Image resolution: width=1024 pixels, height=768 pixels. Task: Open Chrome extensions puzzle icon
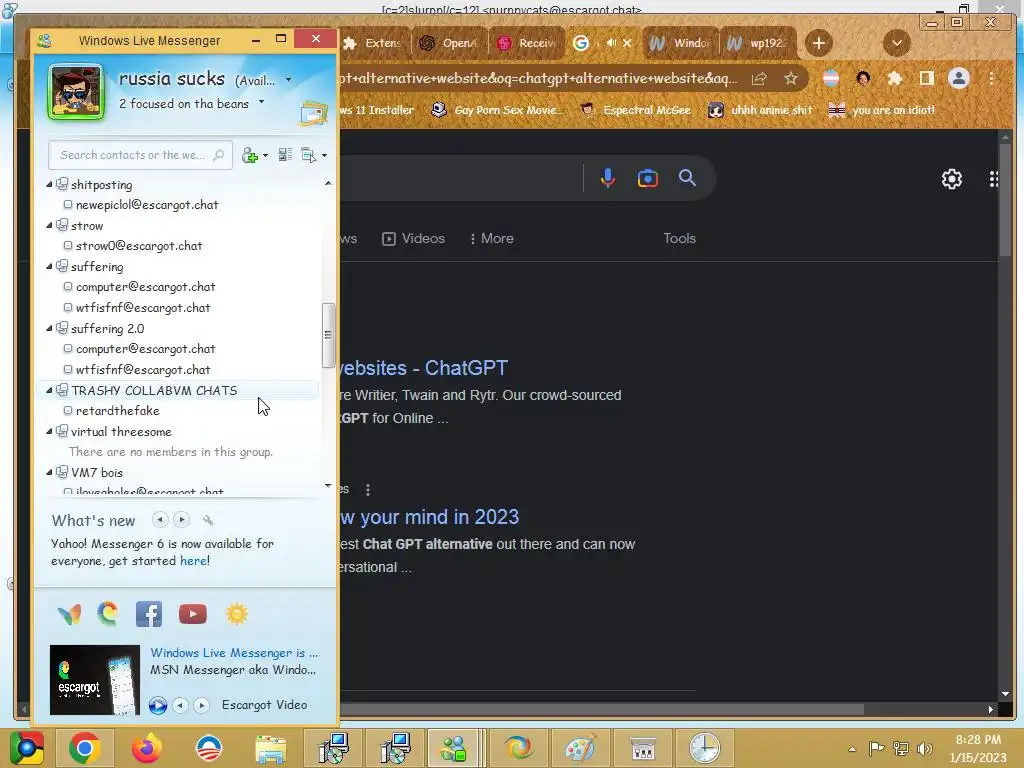(x=894, y=79)
